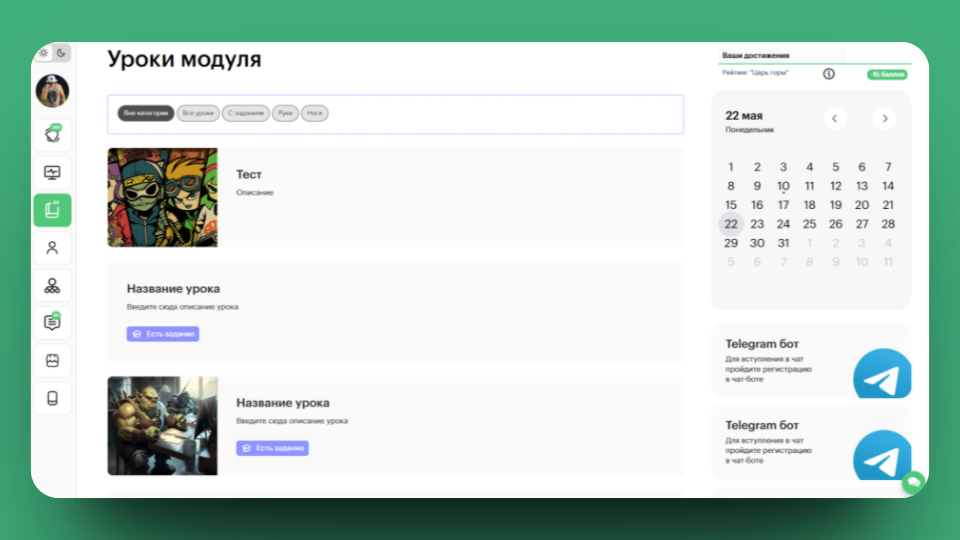Viewport: 960px width, 540px height.
Task: Go to next month in calendar
Action: [883, 119]
